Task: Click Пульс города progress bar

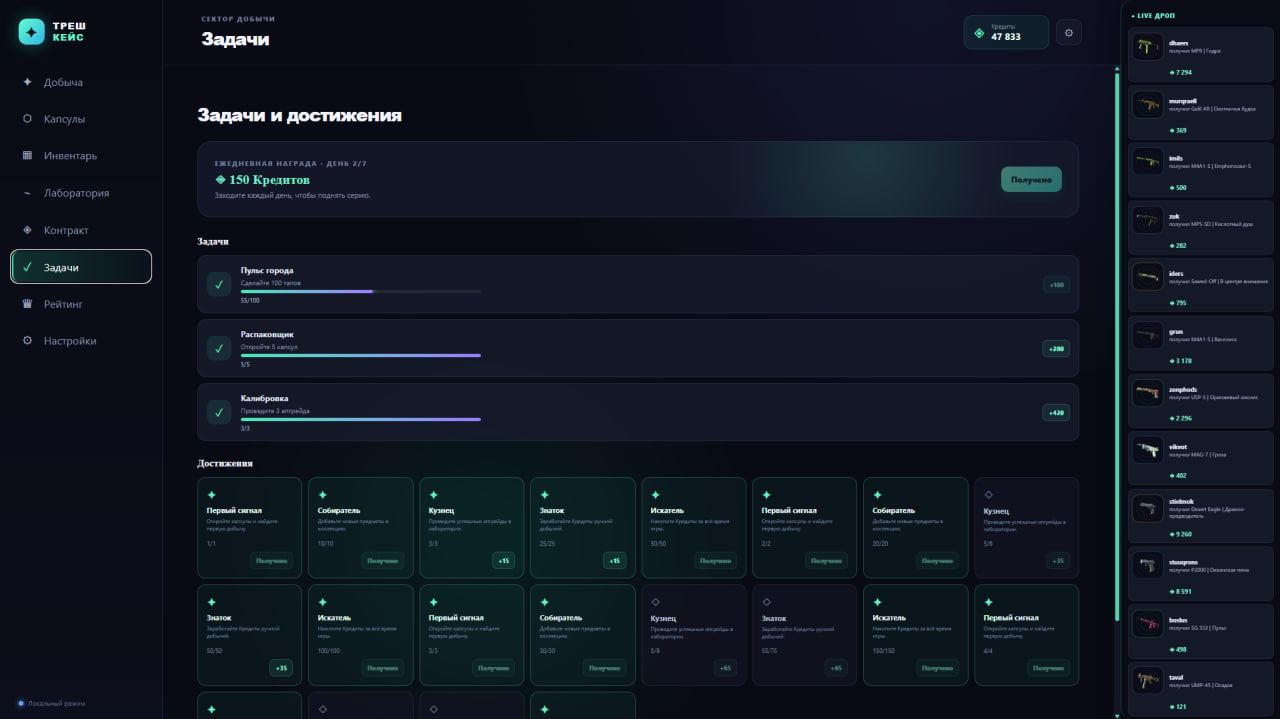Action: tap(361, 291)
